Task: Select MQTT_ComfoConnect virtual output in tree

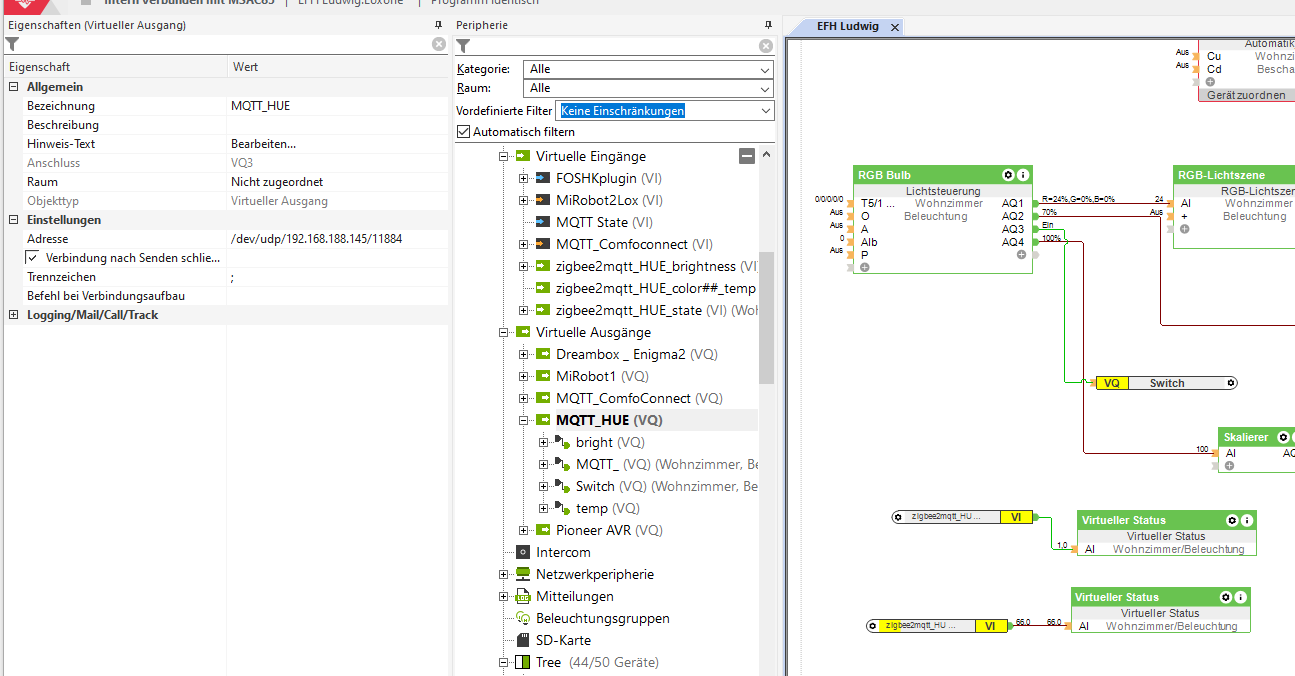Action: coord(625,398)
